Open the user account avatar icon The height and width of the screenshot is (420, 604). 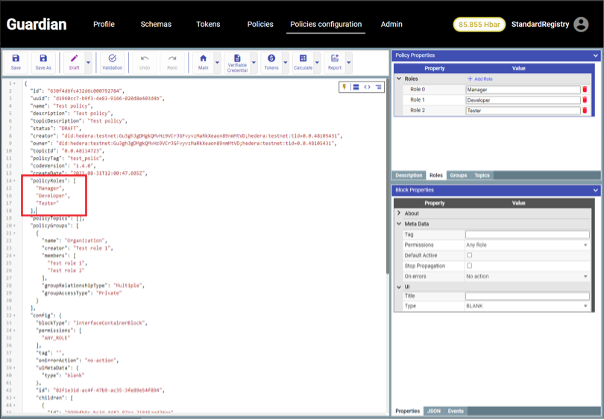(581, 24)
